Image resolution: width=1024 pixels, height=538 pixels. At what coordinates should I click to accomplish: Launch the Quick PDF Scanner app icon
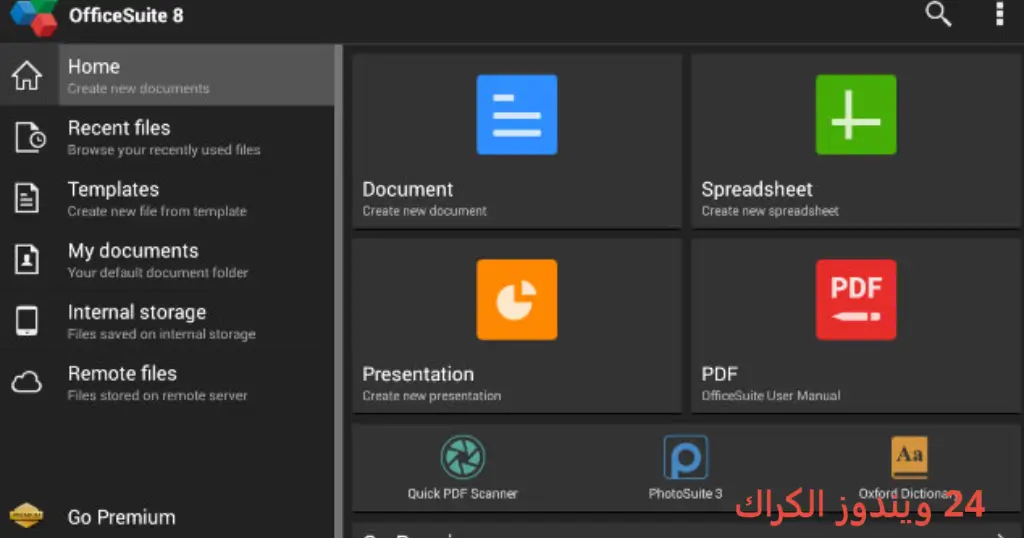(462, 457)
